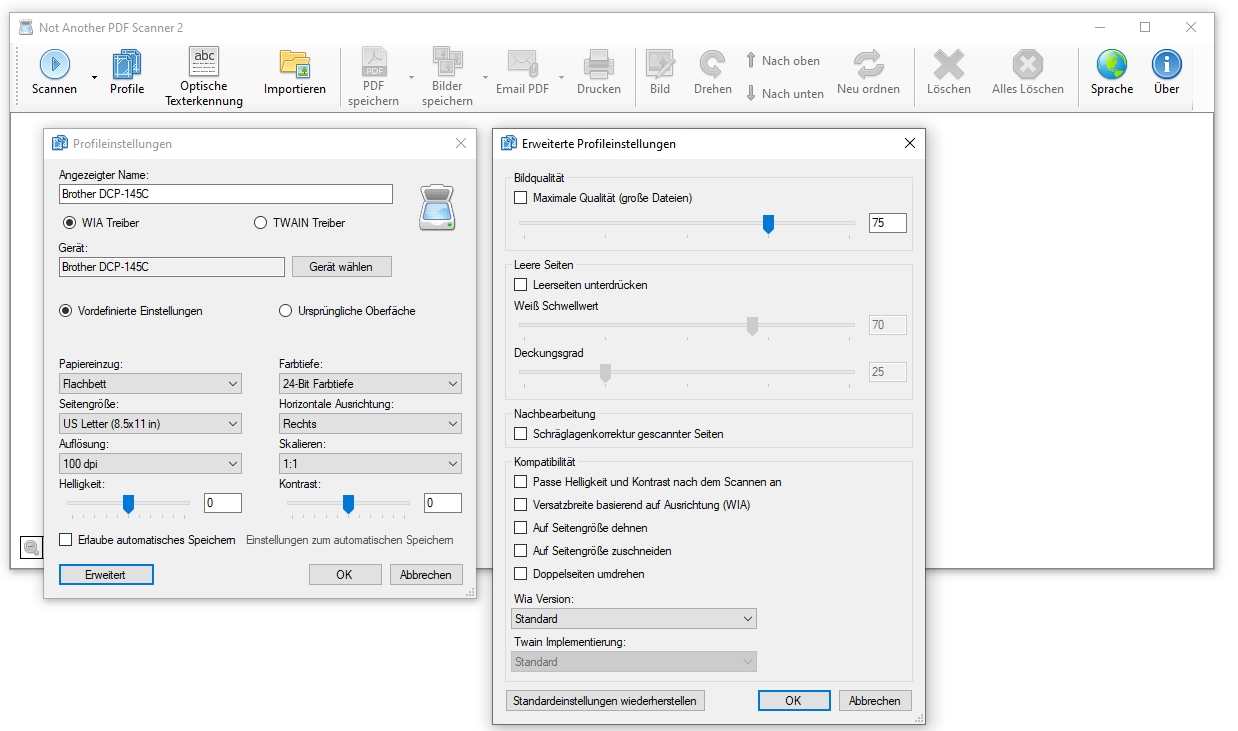Open the Auflösung 100 dpi dropdown
The width and height of the screenshot is (1238, 731).
pyautogui.click(x=150, y=464)
